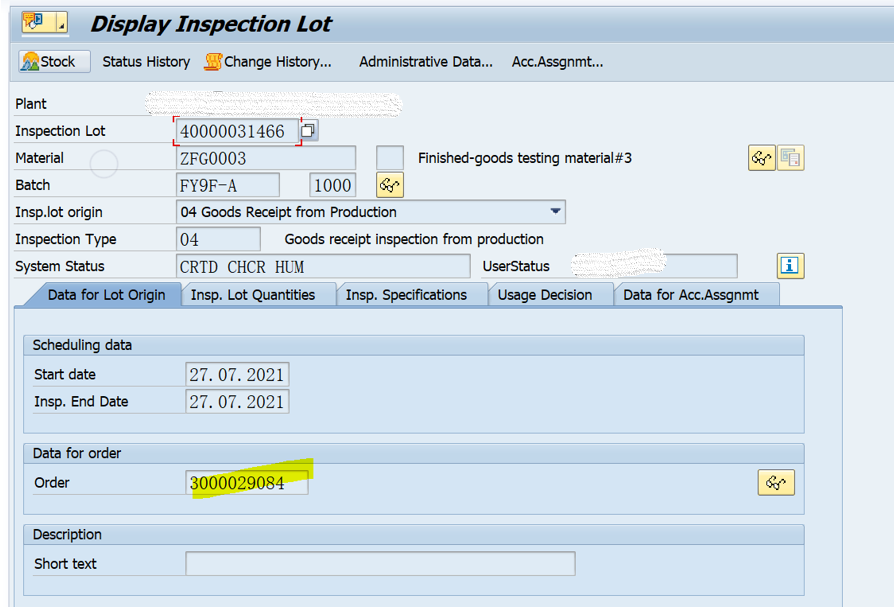894x607 pixels.
Task: Open Administrative Data... button
Action: click(426, 62)
